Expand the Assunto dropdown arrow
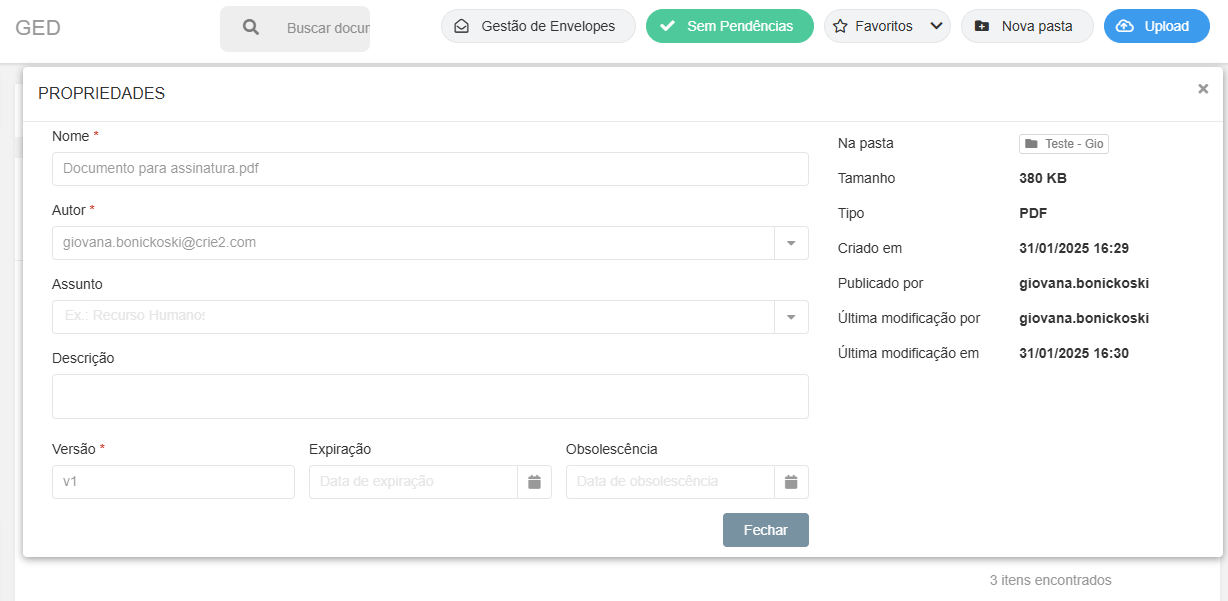The height and width of the screenshot is (601, 1228). tap(791, 317)
